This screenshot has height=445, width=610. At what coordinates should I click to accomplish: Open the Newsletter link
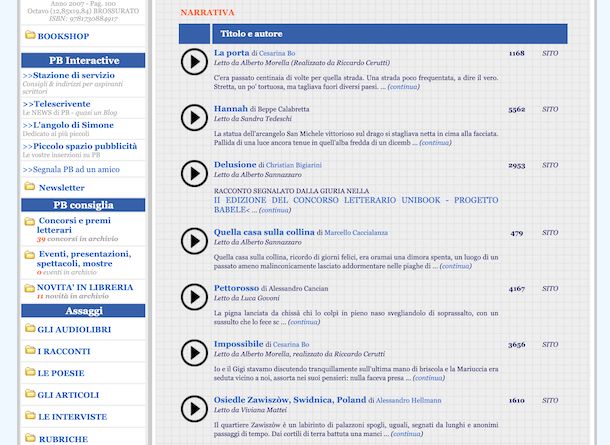click(61, 187)
